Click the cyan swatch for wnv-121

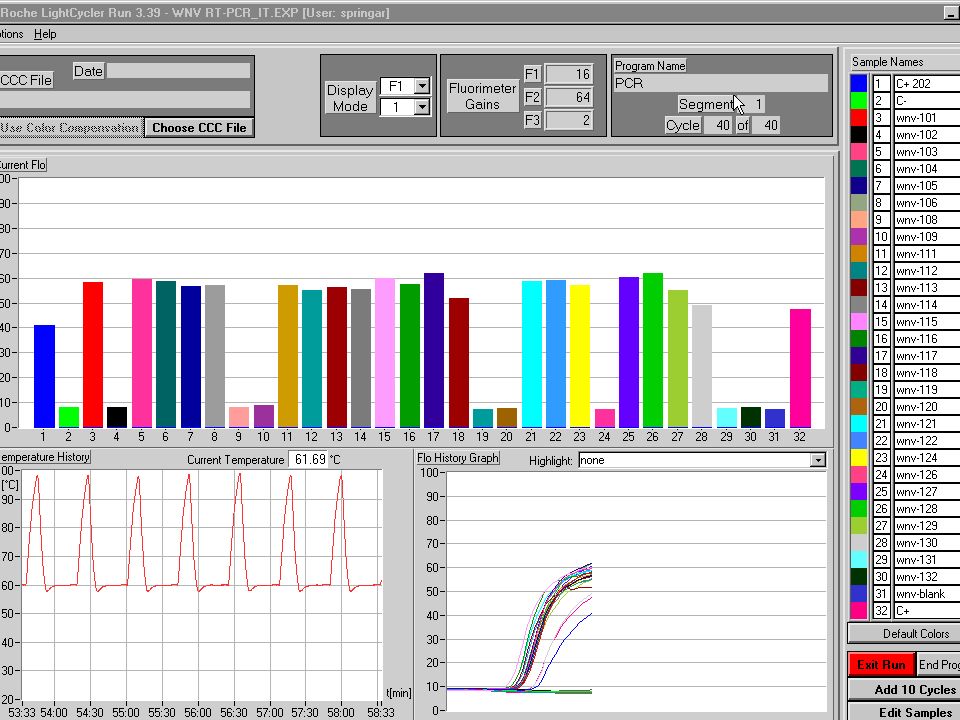tap(859, 424)
